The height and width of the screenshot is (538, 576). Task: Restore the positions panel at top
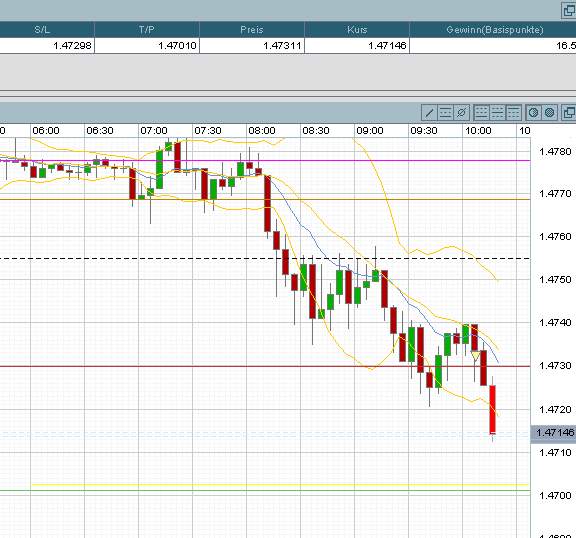coord(569,10)
